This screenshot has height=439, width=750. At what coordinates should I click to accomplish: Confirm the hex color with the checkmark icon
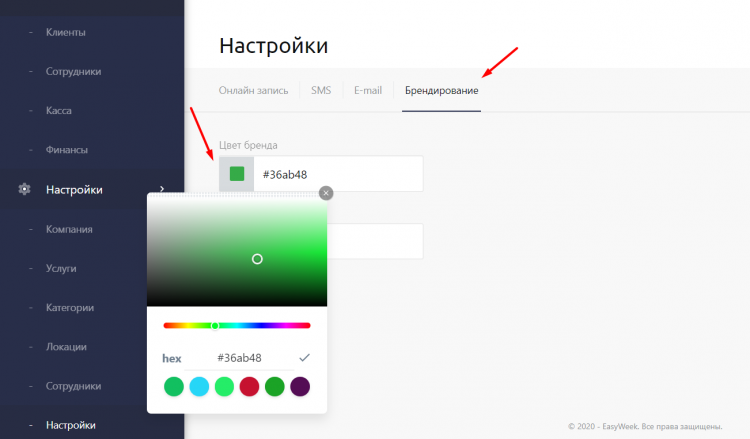click(x=304, y=357)
